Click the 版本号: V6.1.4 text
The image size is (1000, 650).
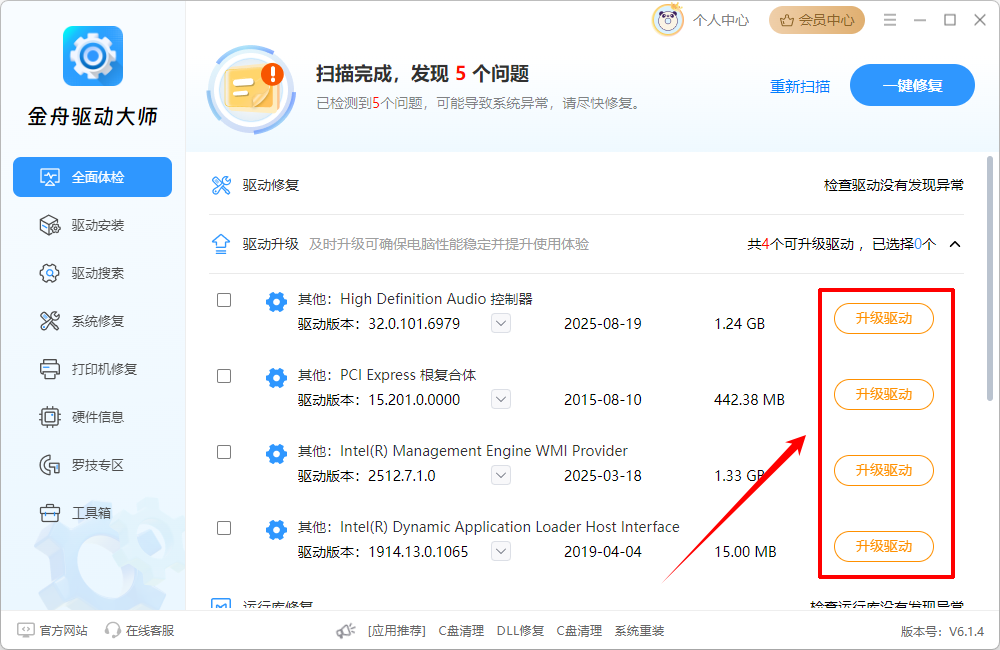(x=943, y=632)
